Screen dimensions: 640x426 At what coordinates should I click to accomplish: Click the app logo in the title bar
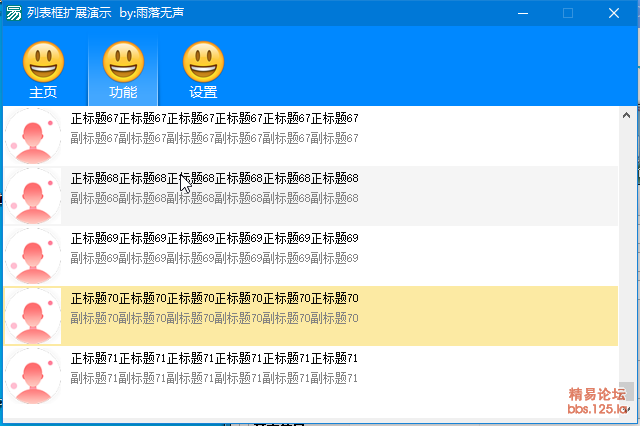tap(13, 13)
